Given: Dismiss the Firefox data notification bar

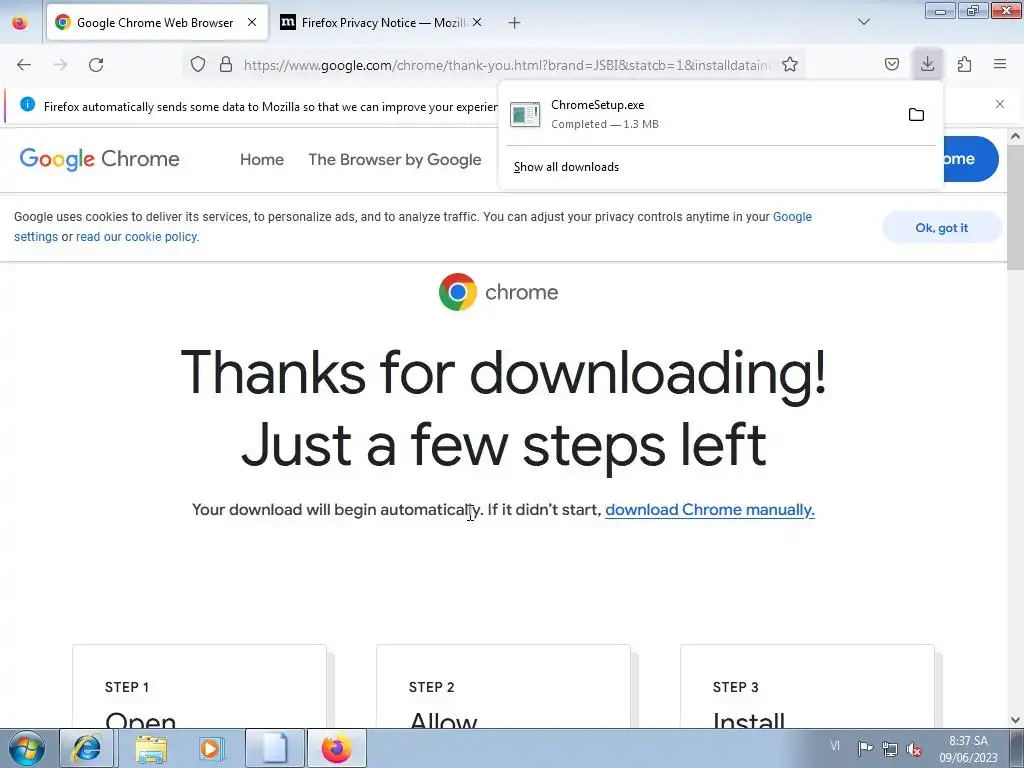Looking at the screenshot, I should click(999, 104).
